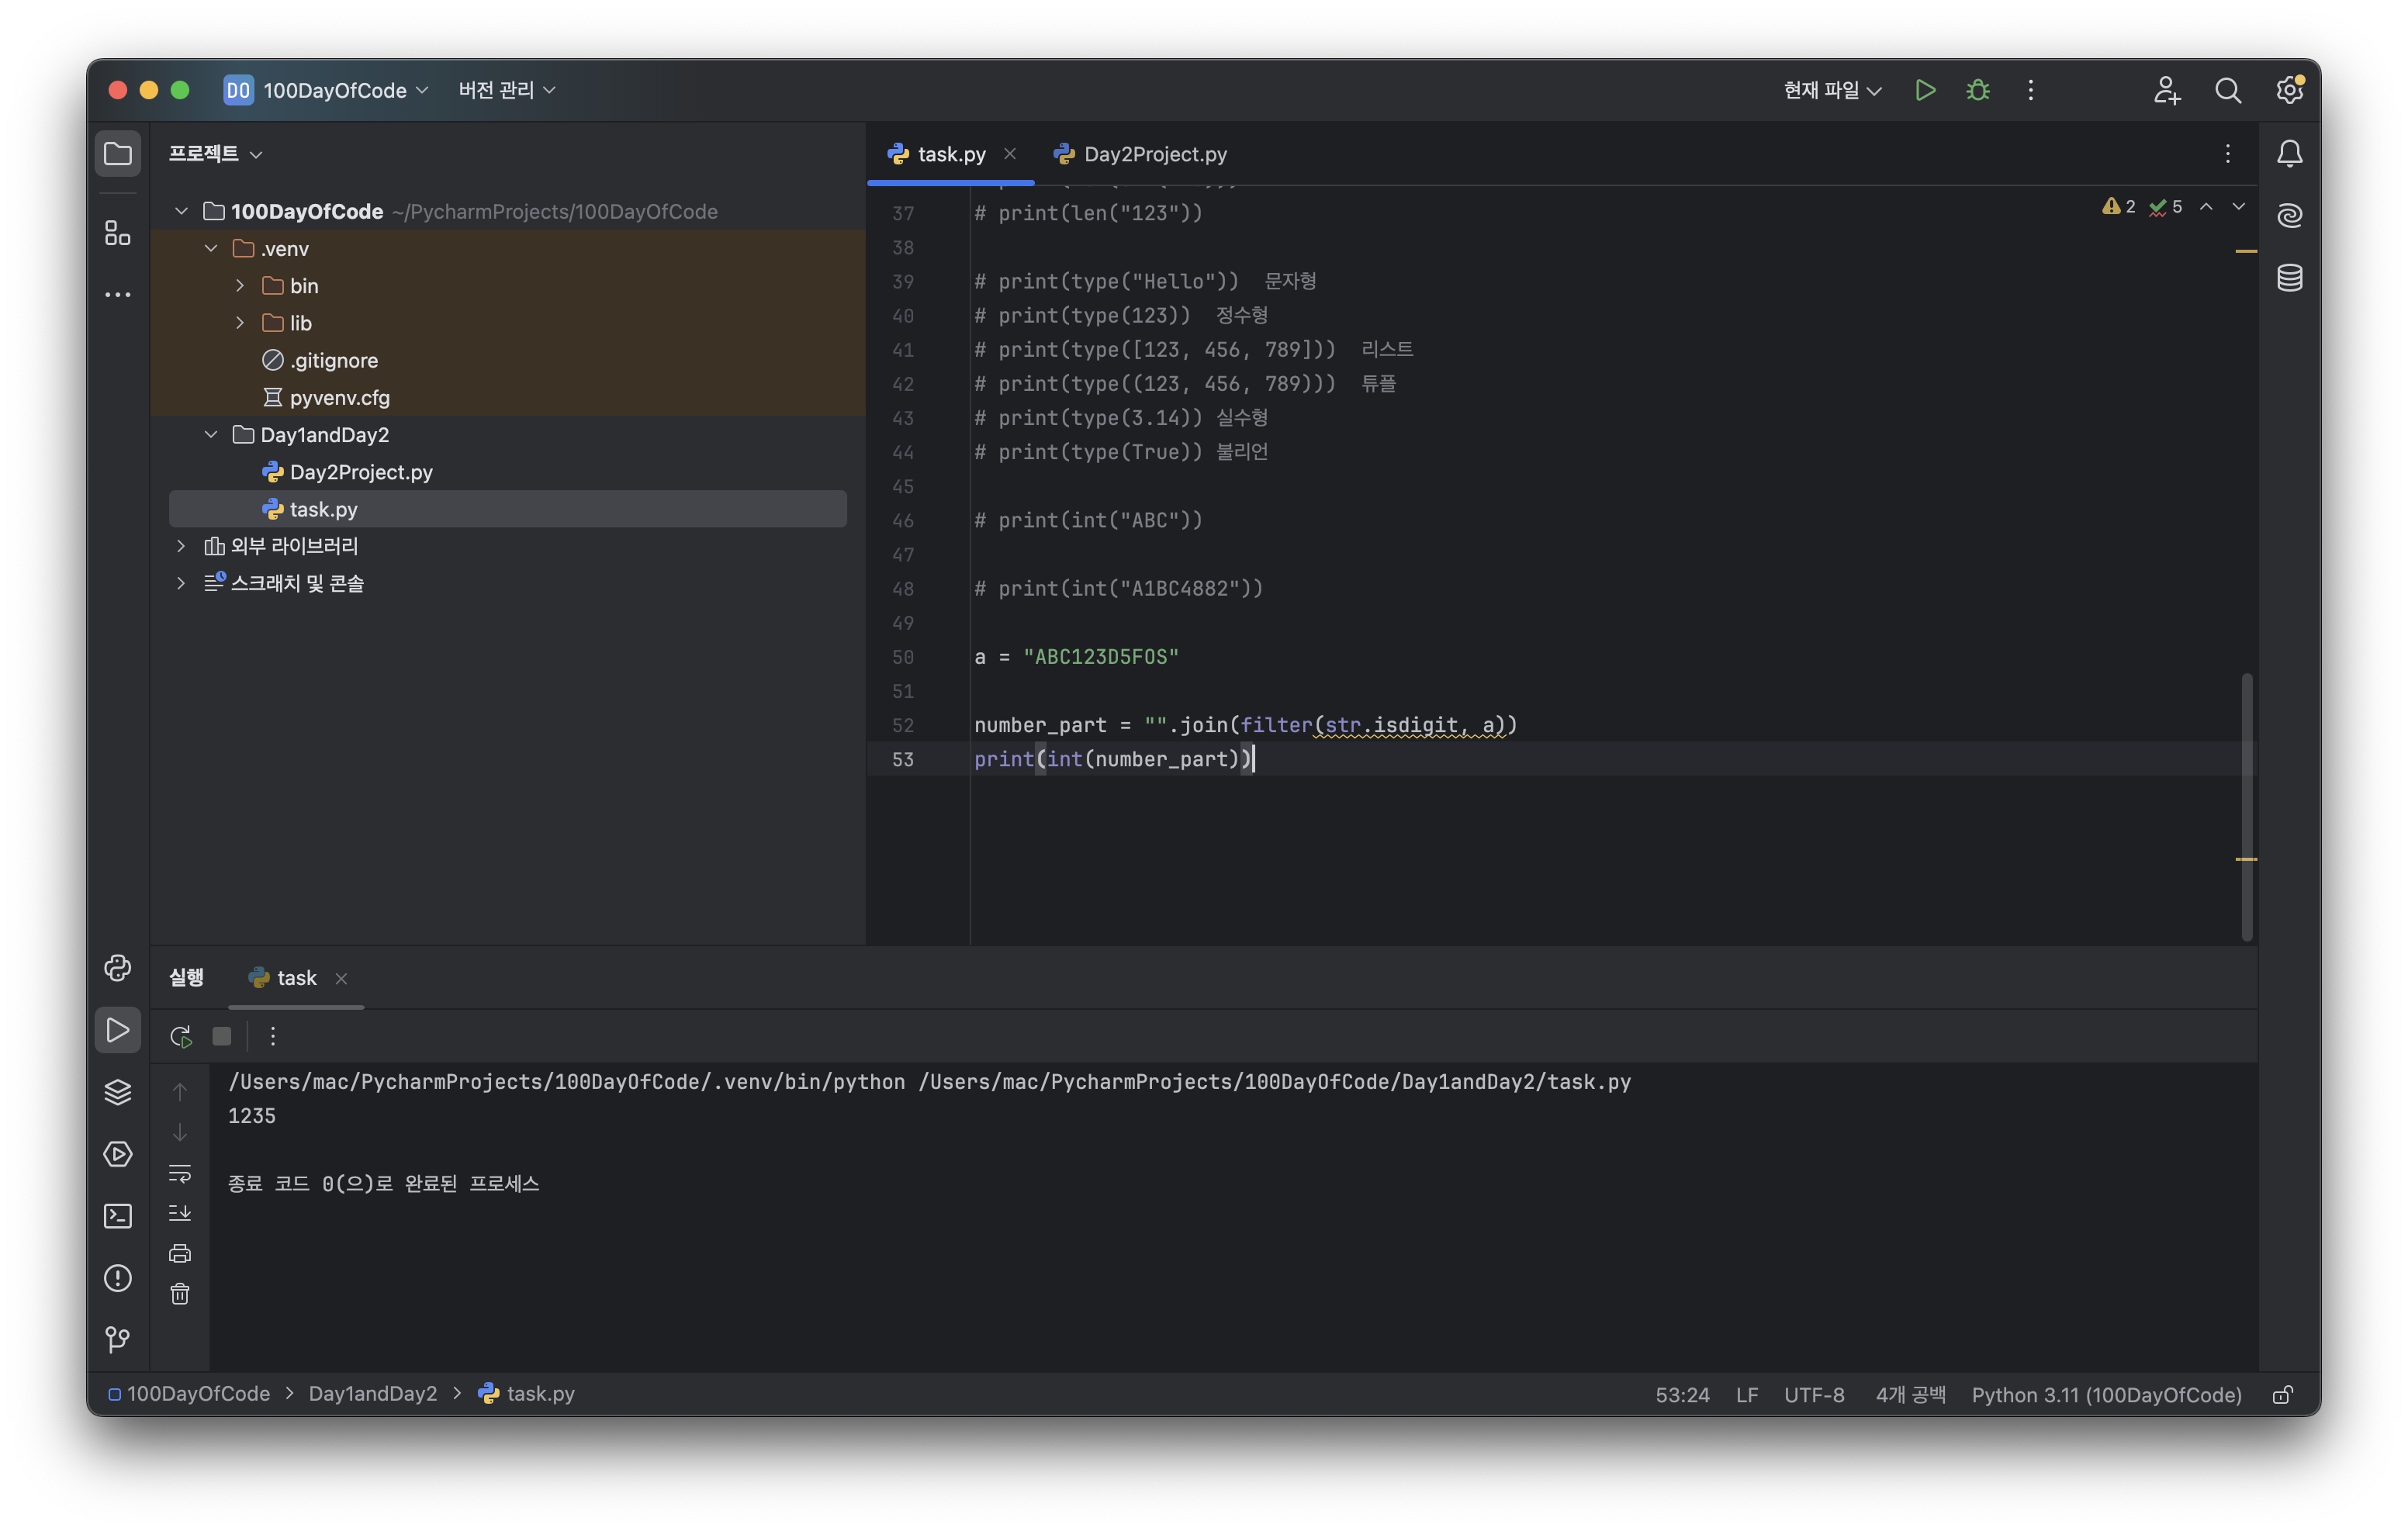
Task: Open the Git version control tool window
Action: click(118, 1339)
